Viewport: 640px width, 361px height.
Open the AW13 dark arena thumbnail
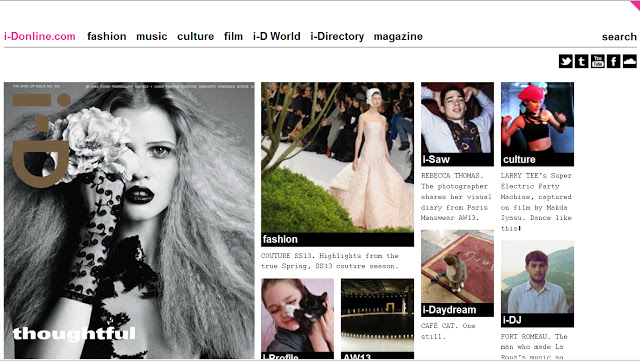377,315
